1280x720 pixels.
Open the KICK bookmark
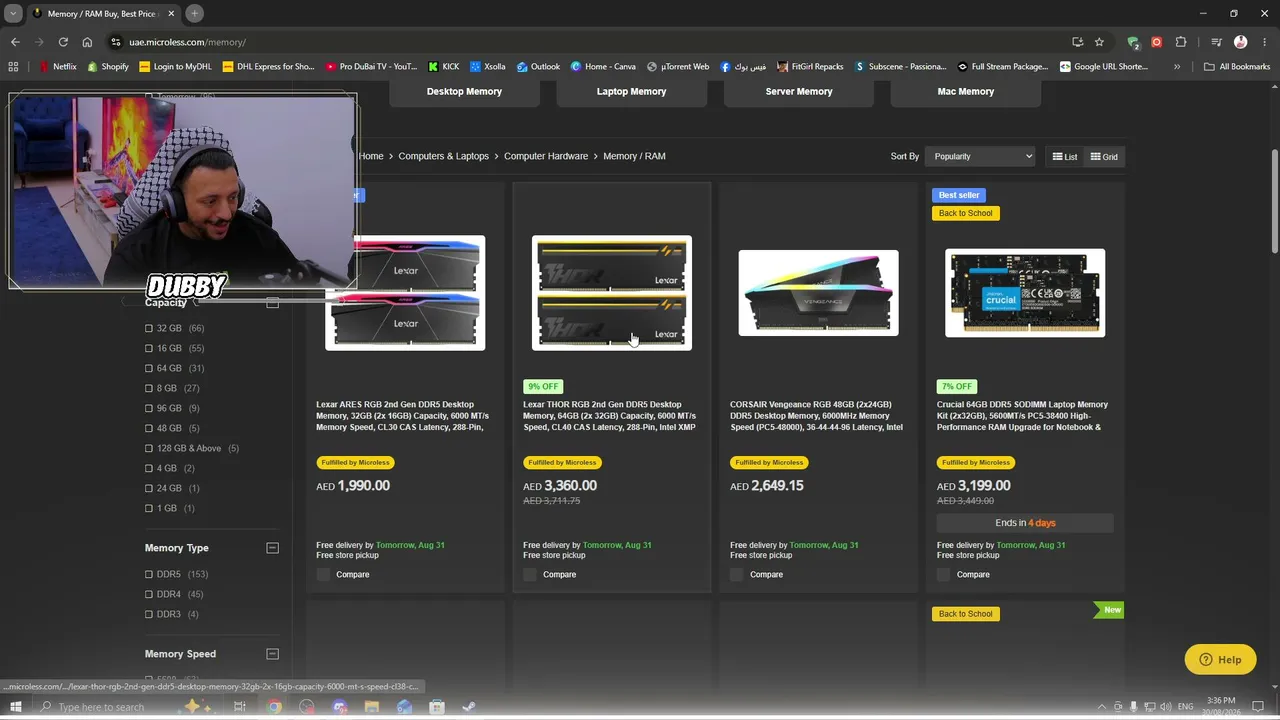tap(443, 67)
